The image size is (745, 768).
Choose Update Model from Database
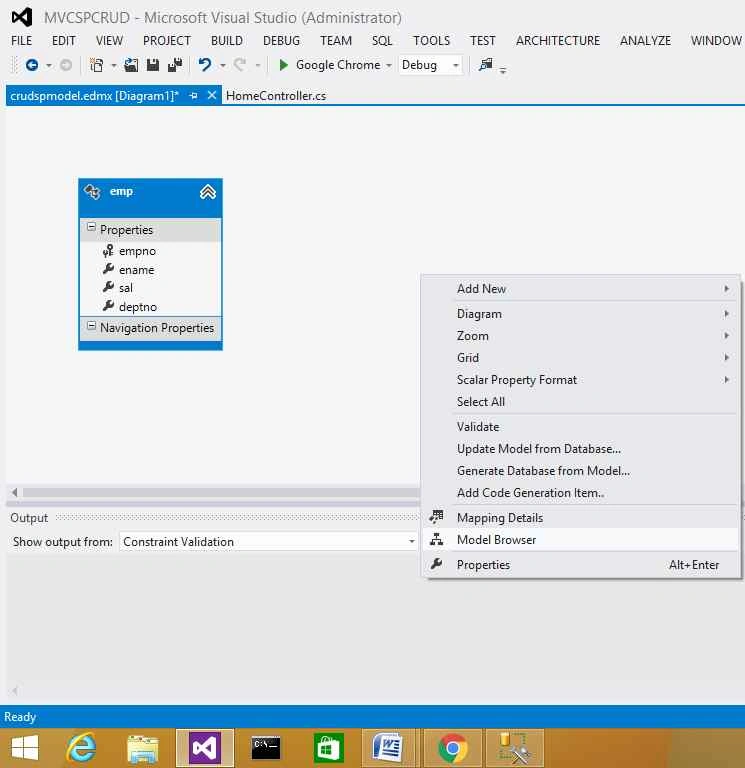point(580,449)
